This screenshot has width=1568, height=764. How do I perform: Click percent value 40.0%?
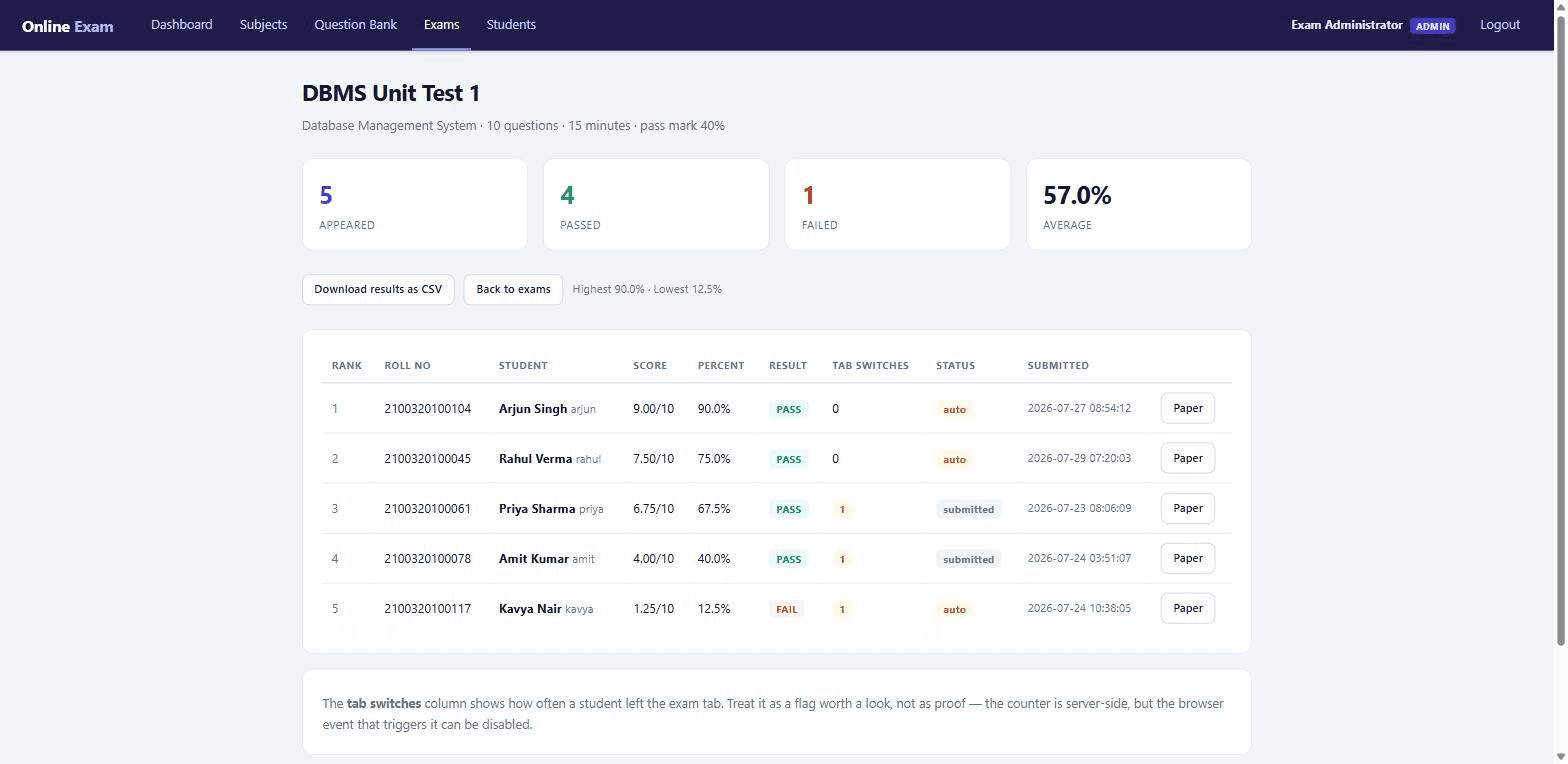coord(714,558)
